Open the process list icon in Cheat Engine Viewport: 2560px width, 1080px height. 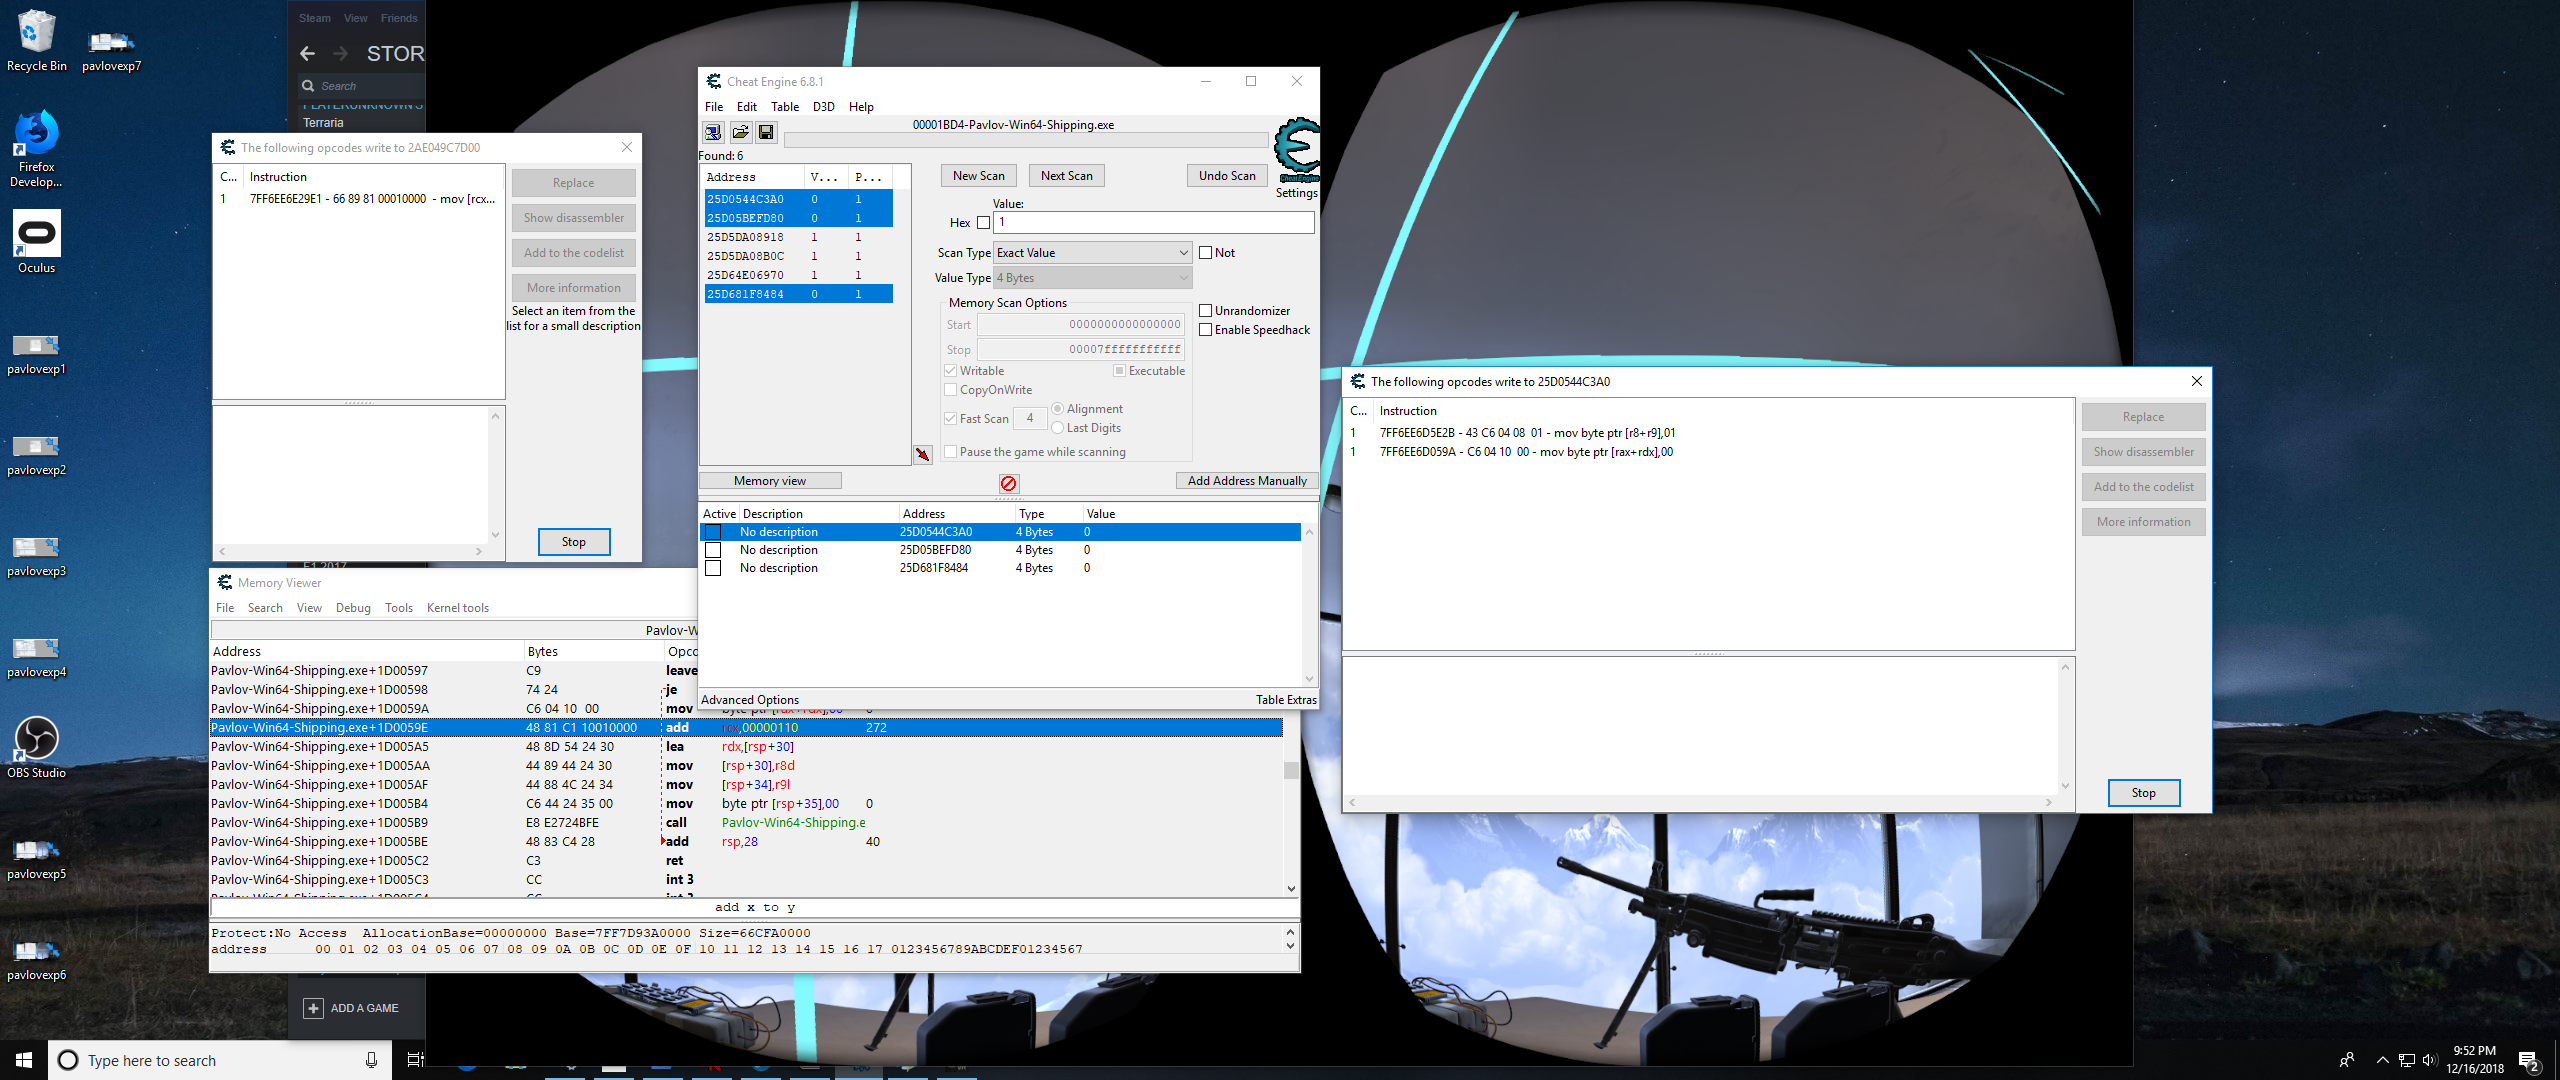(x=713, y=132)
